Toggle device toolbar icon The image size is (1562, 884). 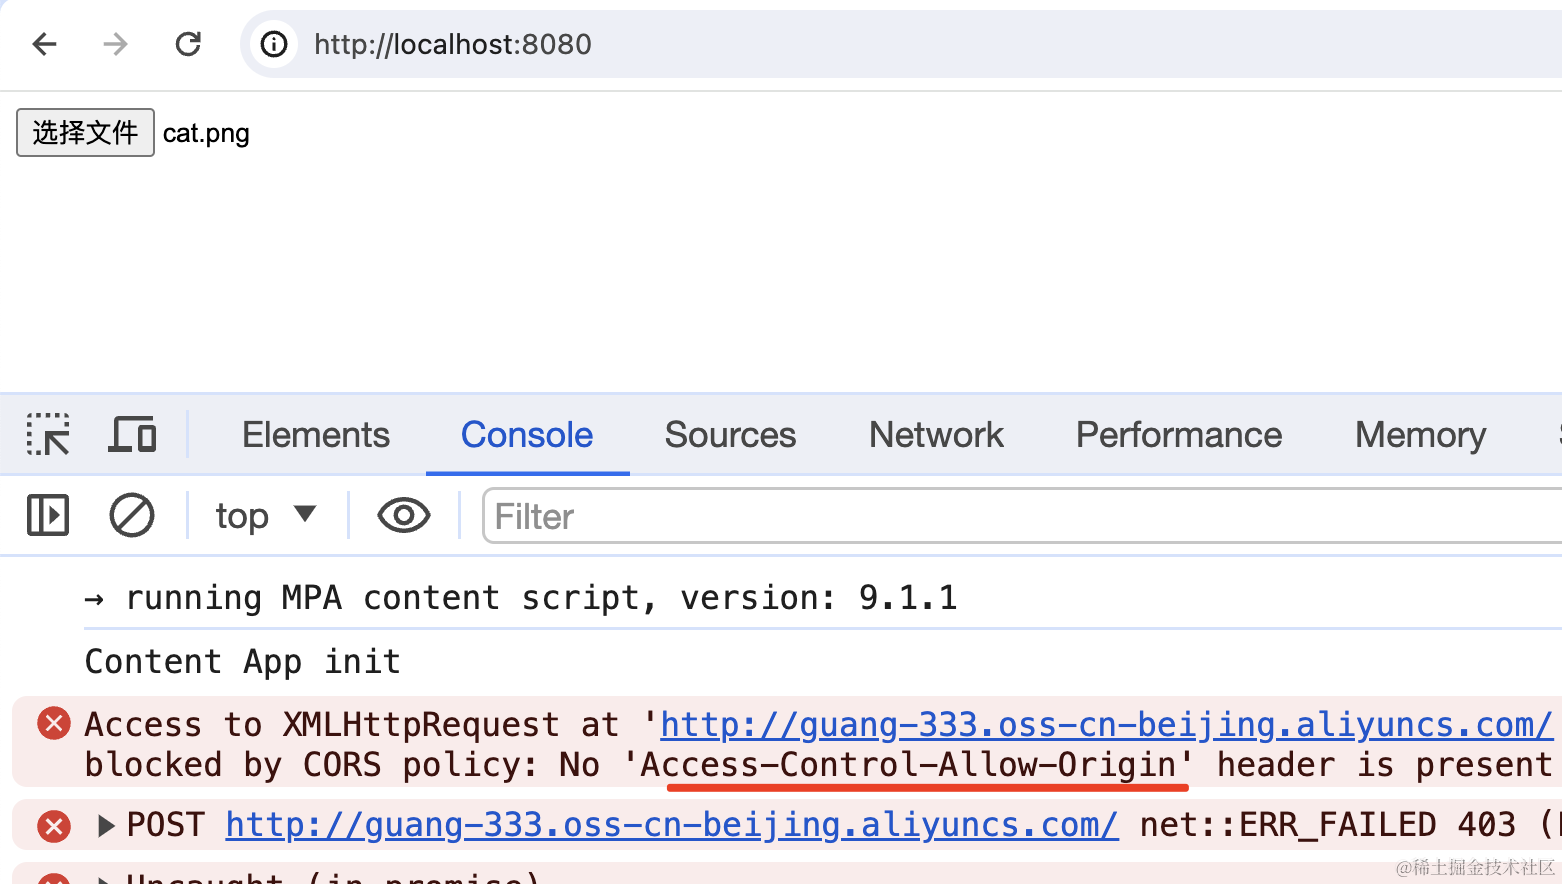(132, 434)
